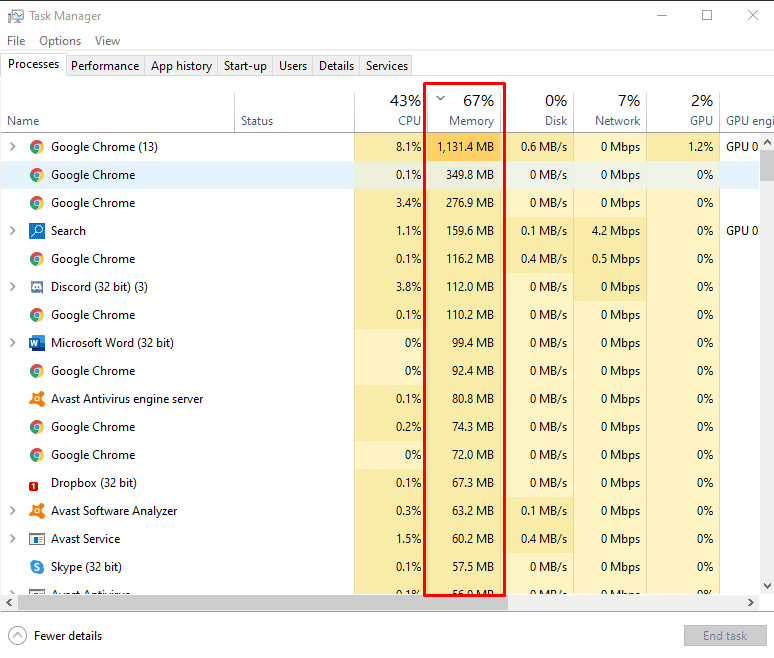Sort by the Name column header
The image size is (774, 658).
[117, 112]
